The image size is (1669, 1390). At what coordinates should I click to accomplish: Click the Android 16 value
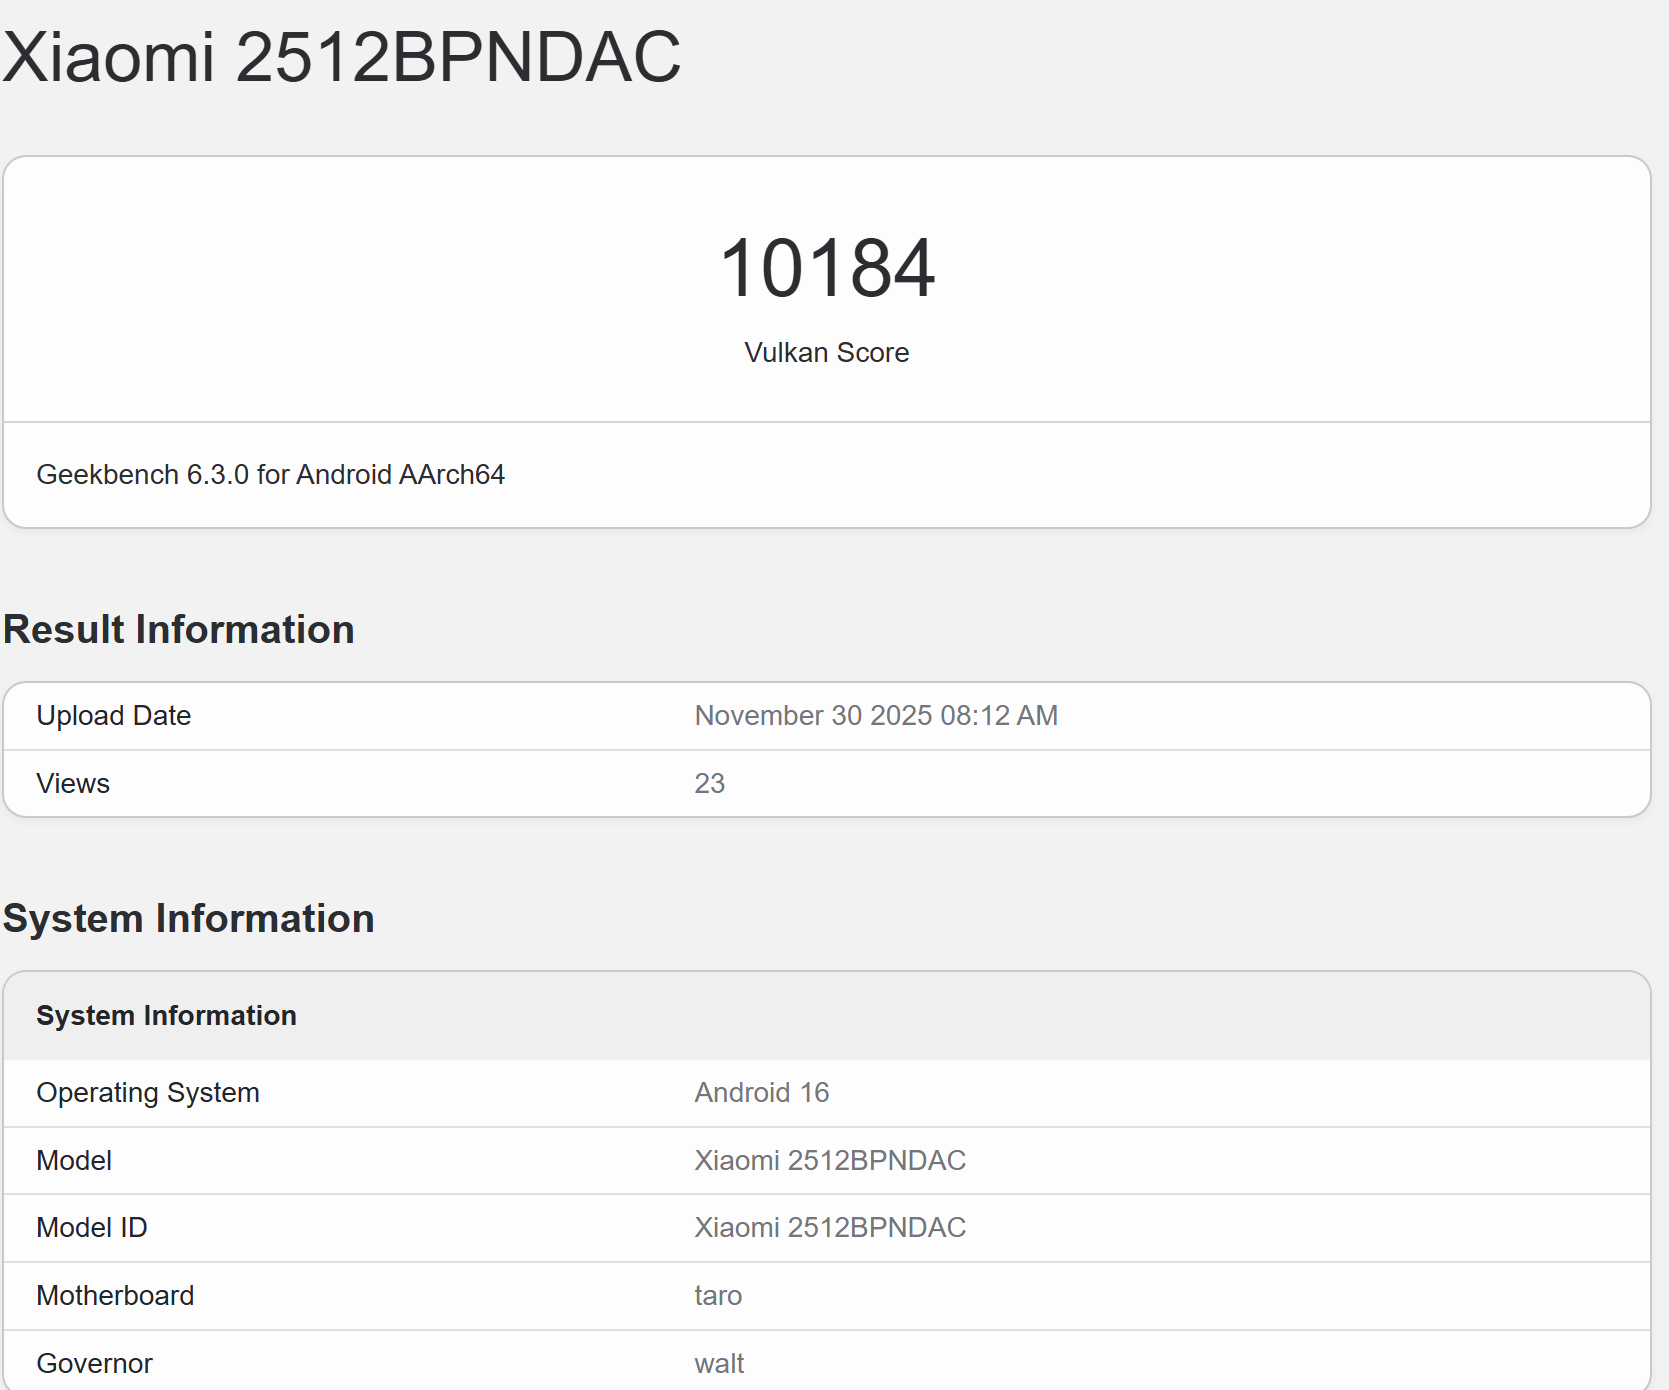[x=761, y=1092]
